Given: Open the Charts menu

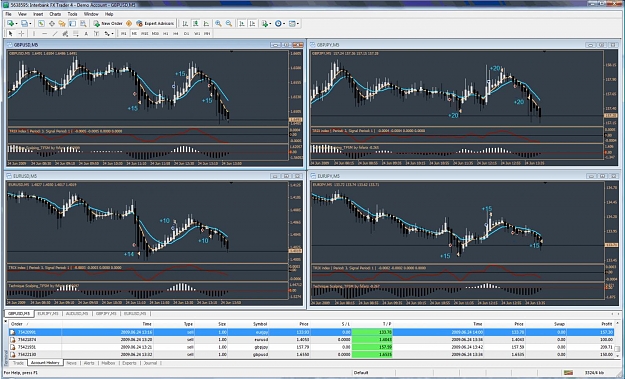Looking at the screenshot, I should point(55,14).
